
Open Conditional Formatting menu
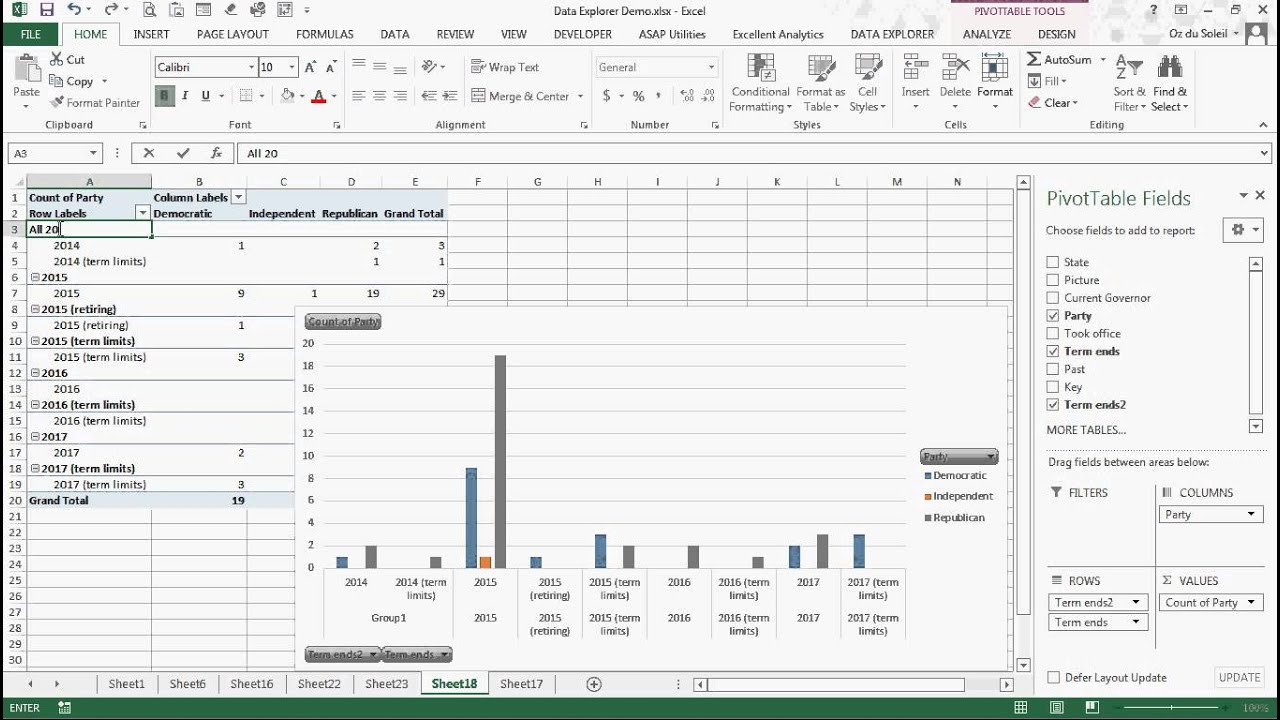coord(760,84)
